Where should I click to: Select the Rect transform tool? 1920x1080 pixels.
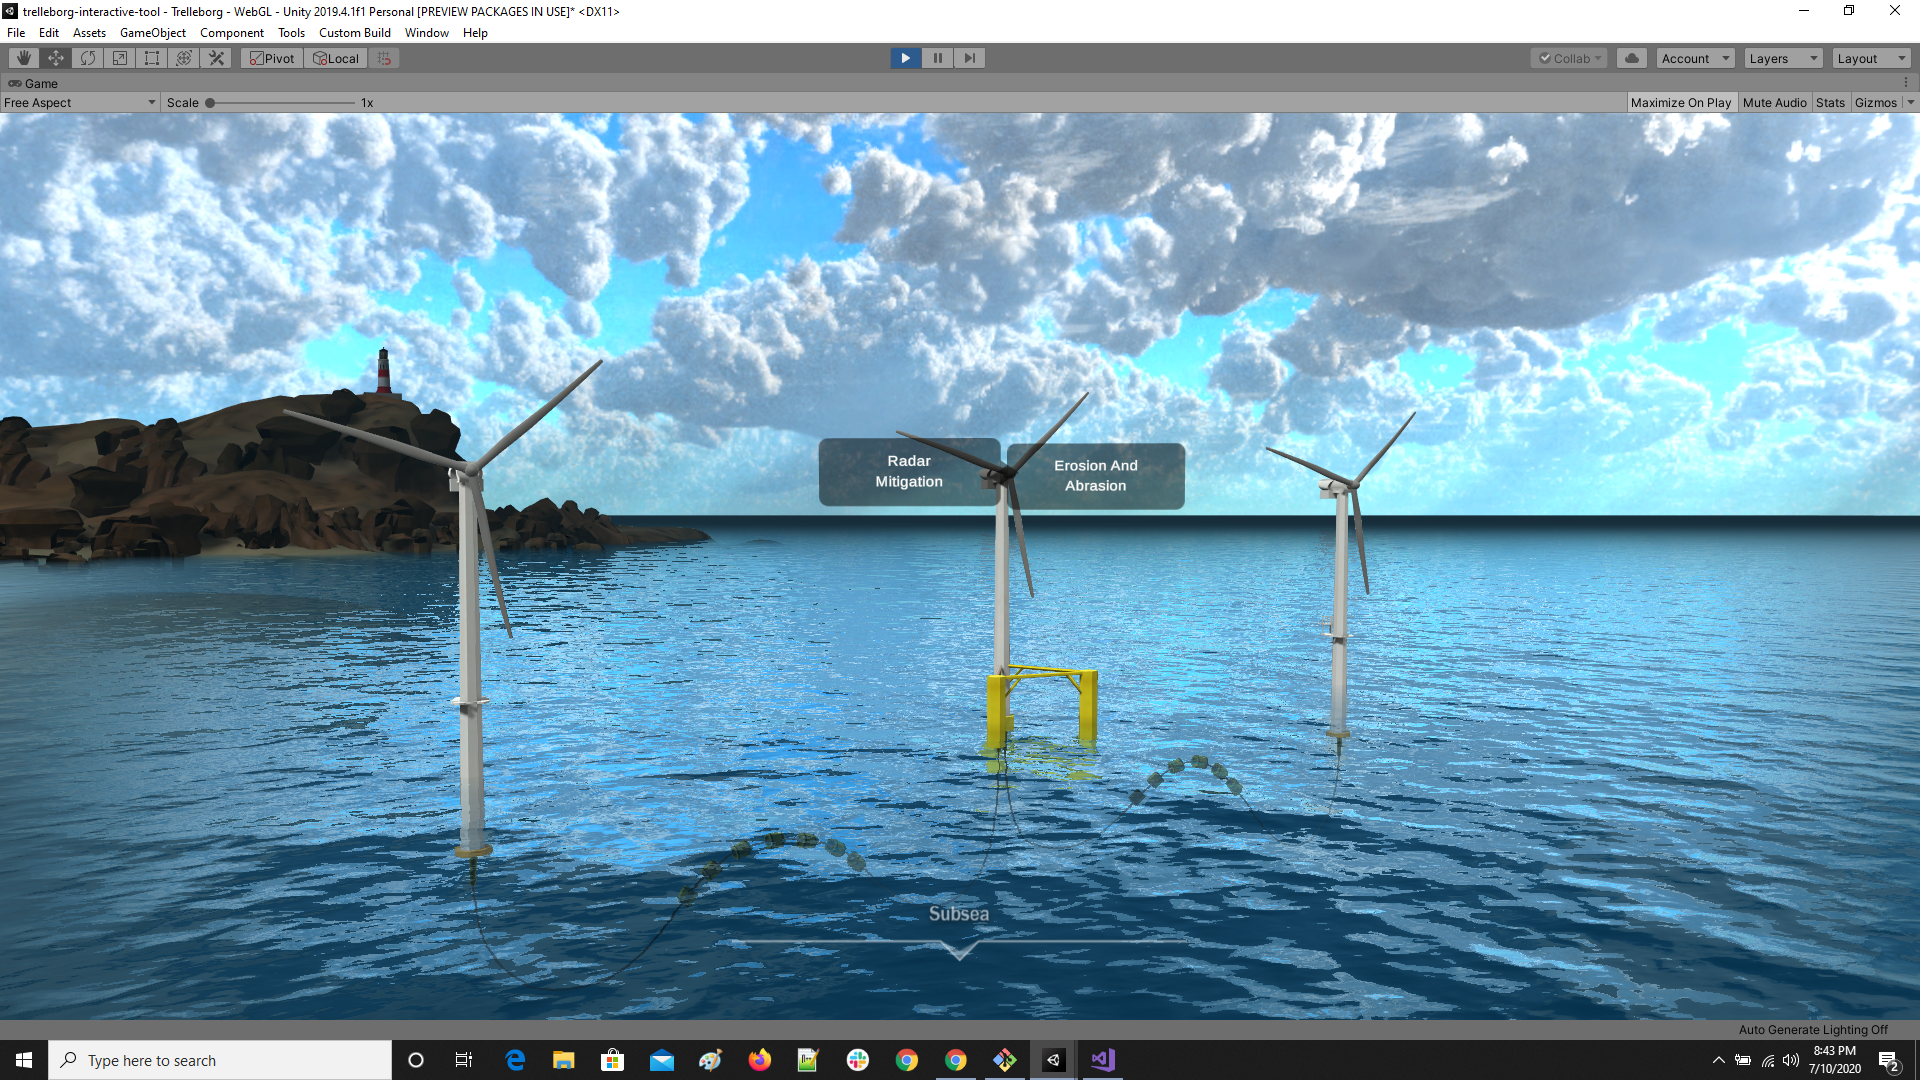[x=152, y=58]
